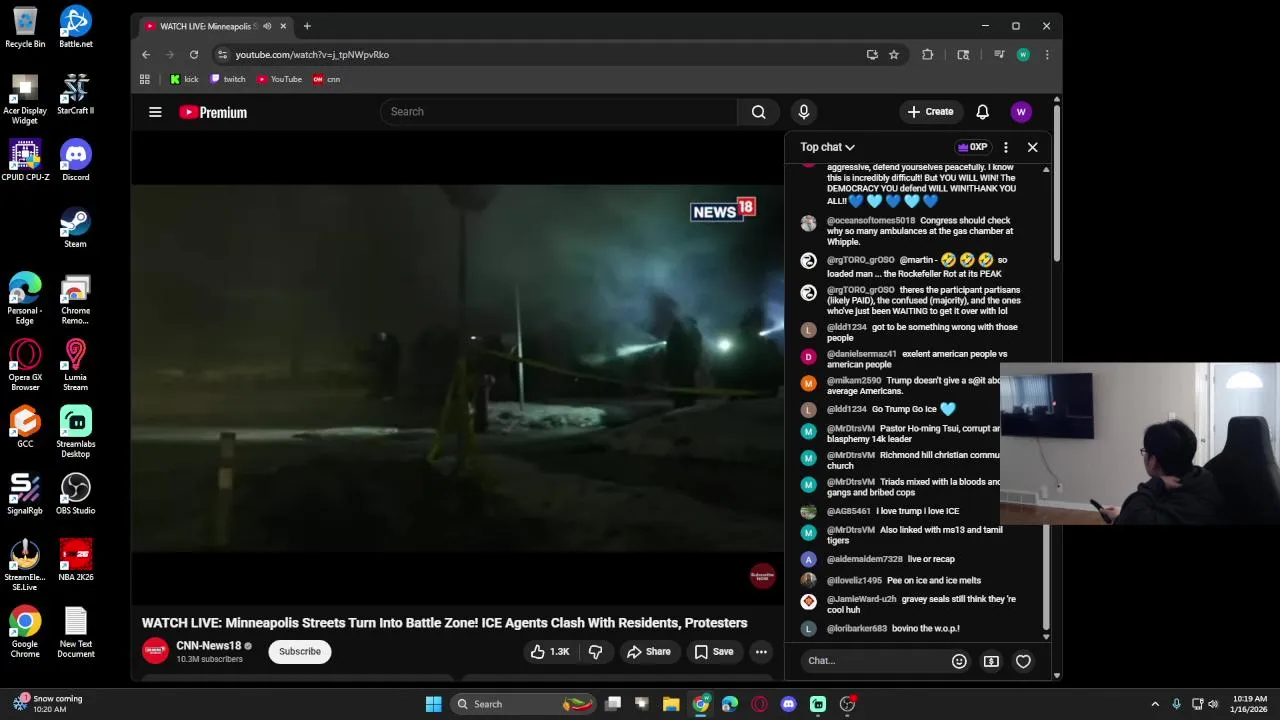The height and width of the screenshot is (720, 1280).
Task: Save the video to a playlist
Action: click(714, 652)
